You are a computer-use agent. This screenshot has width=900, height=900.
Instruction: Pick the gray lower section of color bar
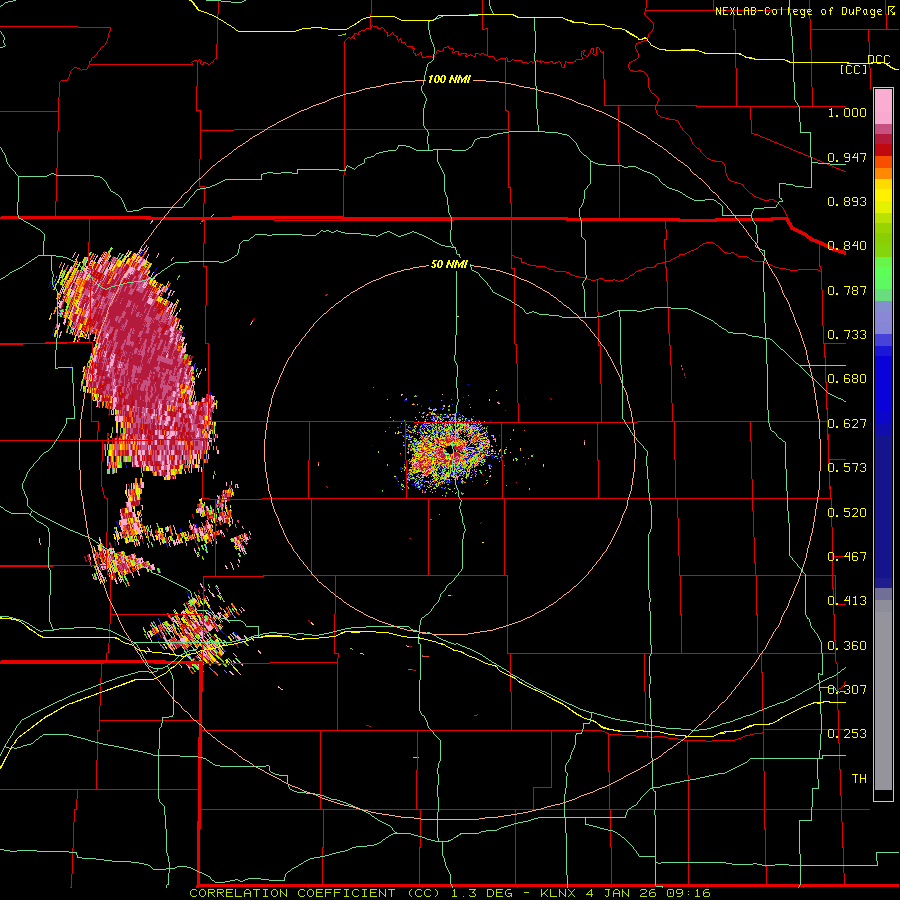[883, 695]
